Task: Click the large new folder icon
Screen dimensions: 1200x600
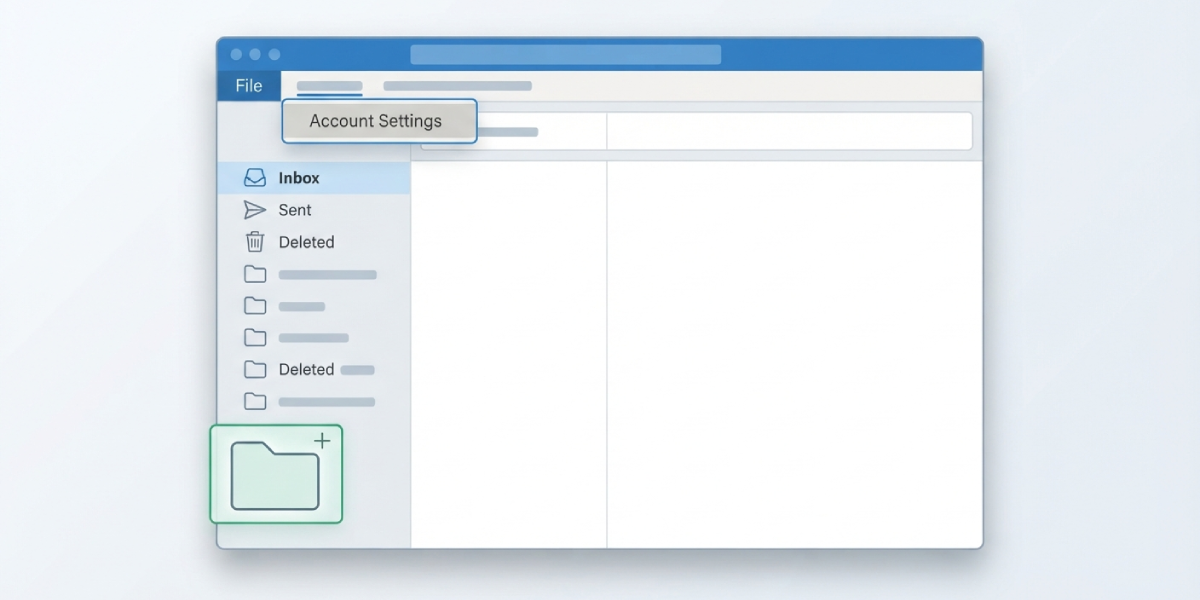Action: [x=275, y=476]
